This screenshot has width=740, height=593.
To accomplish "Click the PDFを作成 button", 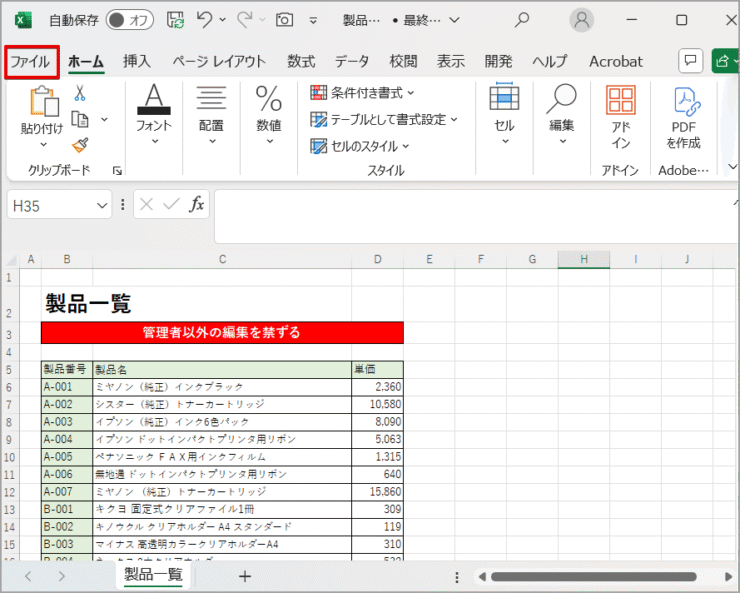I will click(683, 118).
